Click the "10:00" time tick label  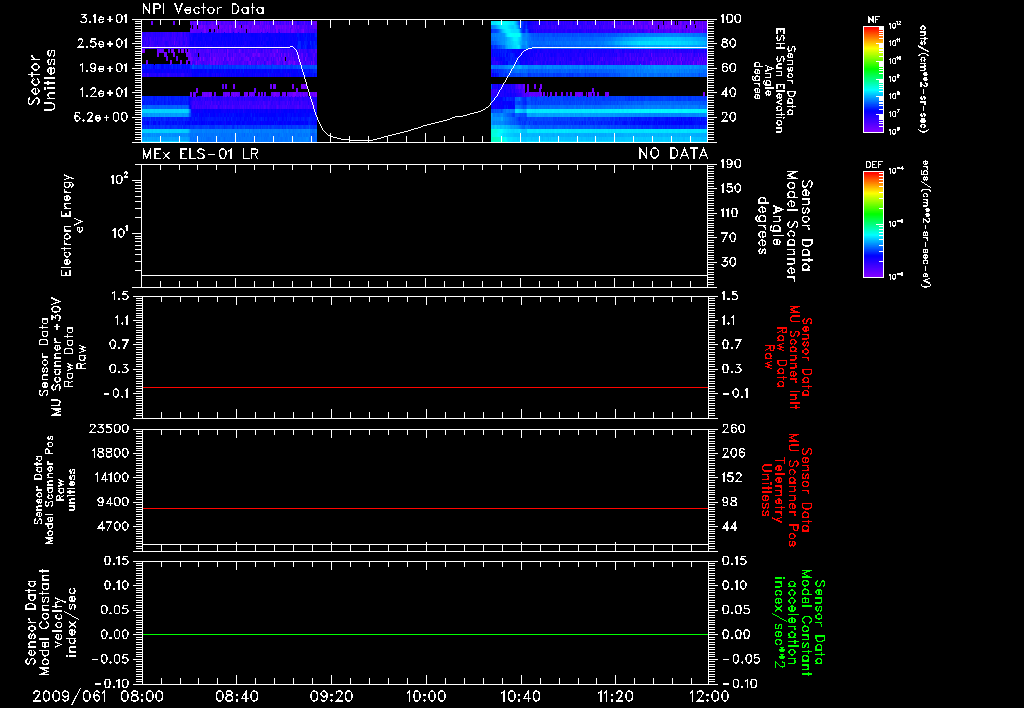click(425, 696)
